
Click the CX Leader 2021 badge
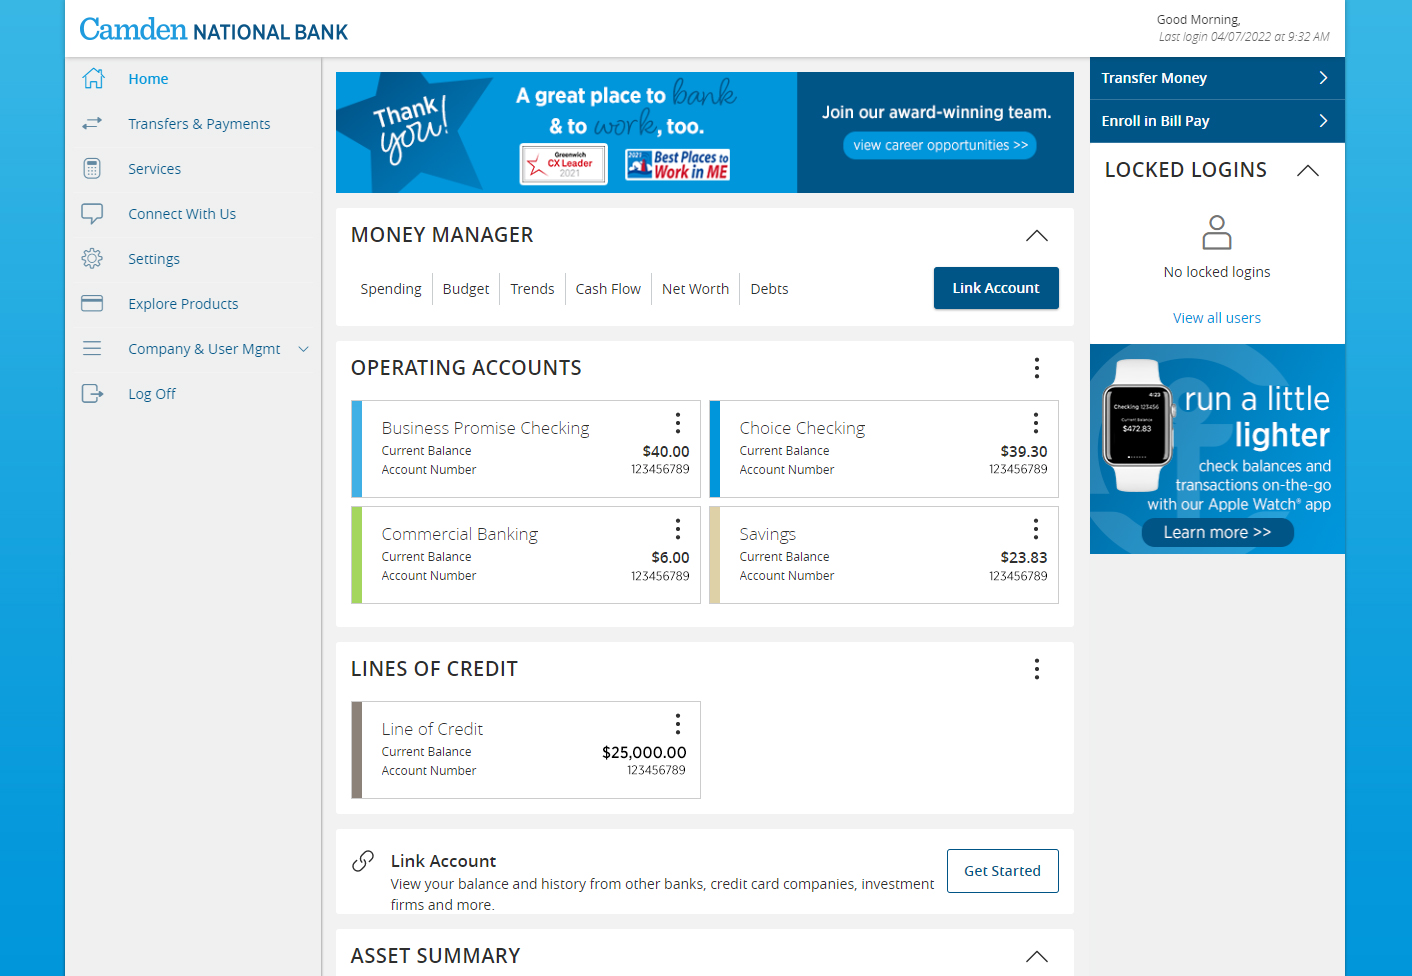(x=564, y=164)
